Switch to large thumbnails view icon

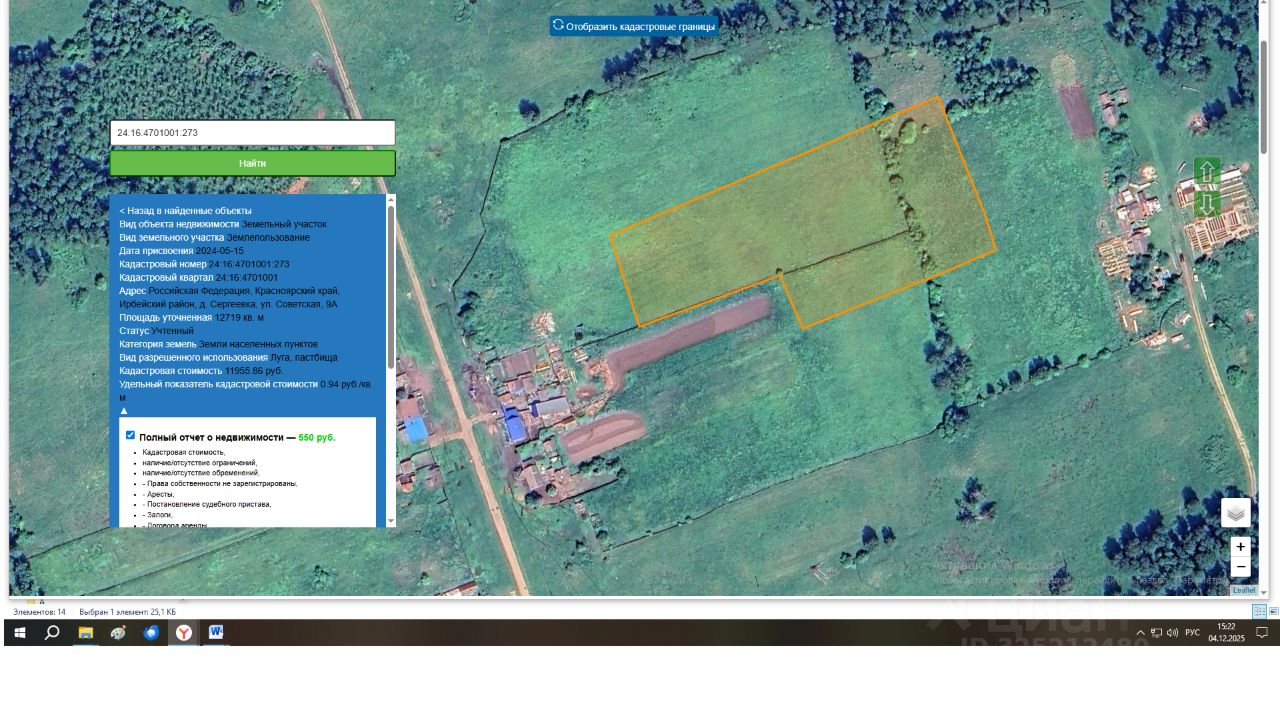pos(1273,611)
